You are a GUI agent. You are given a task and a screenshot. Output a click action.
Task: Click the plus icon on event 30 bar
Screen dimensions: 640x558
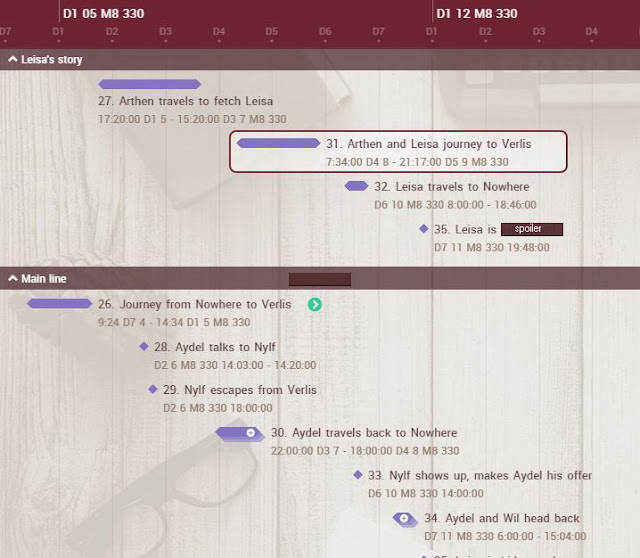click(251, 433)
